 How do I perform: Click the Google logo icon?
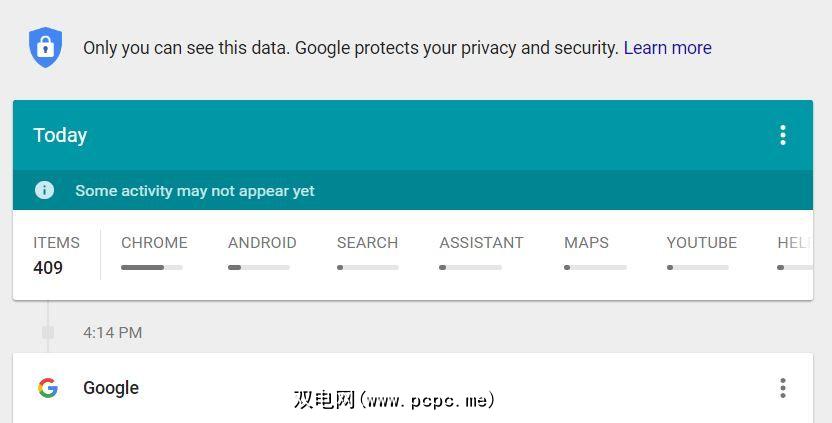click(47, 388)
